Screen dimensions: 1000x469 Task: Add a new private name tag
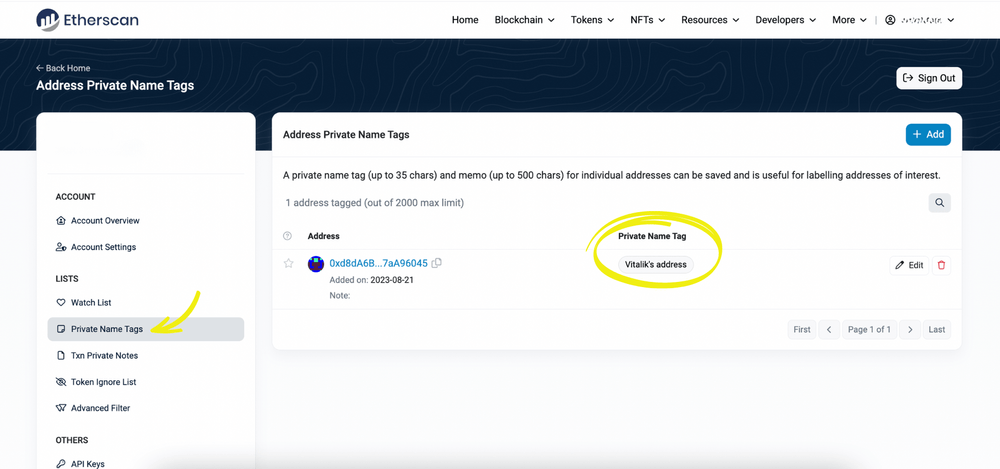(928, 135)
